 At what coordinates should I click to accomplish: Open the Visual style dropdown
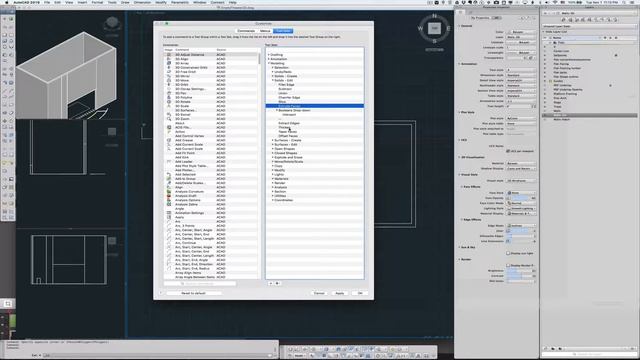pyautogui.click(x=521, y=180)
